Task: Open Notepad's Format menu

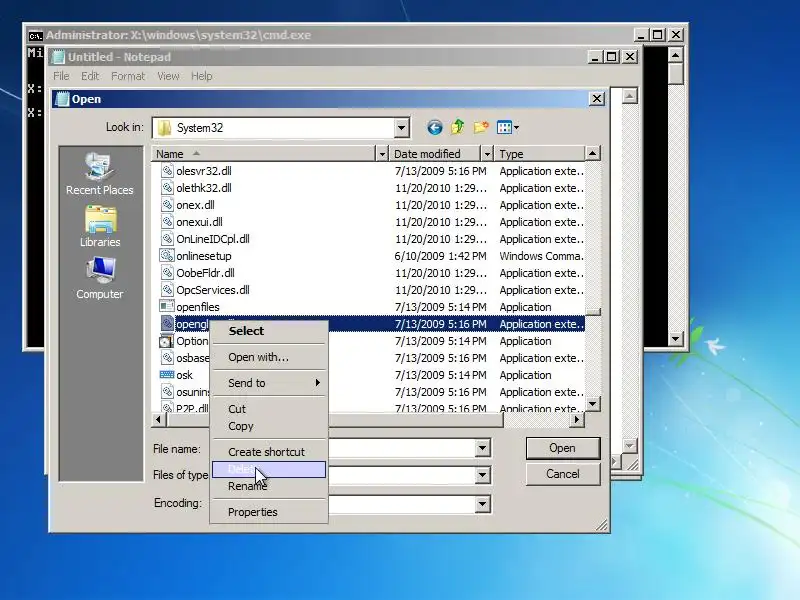Action: (x=128, y=76)
